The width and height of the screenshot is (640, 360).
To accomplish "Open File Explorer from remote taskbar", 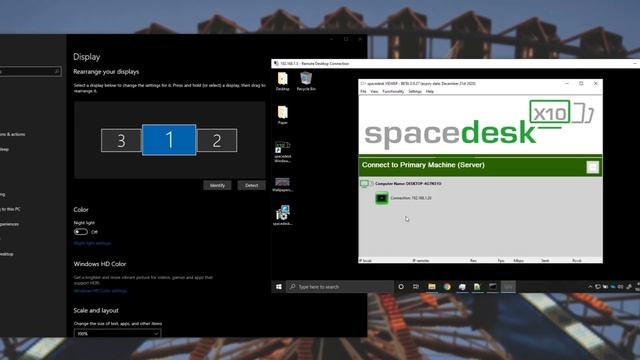I will pos(431,287).
